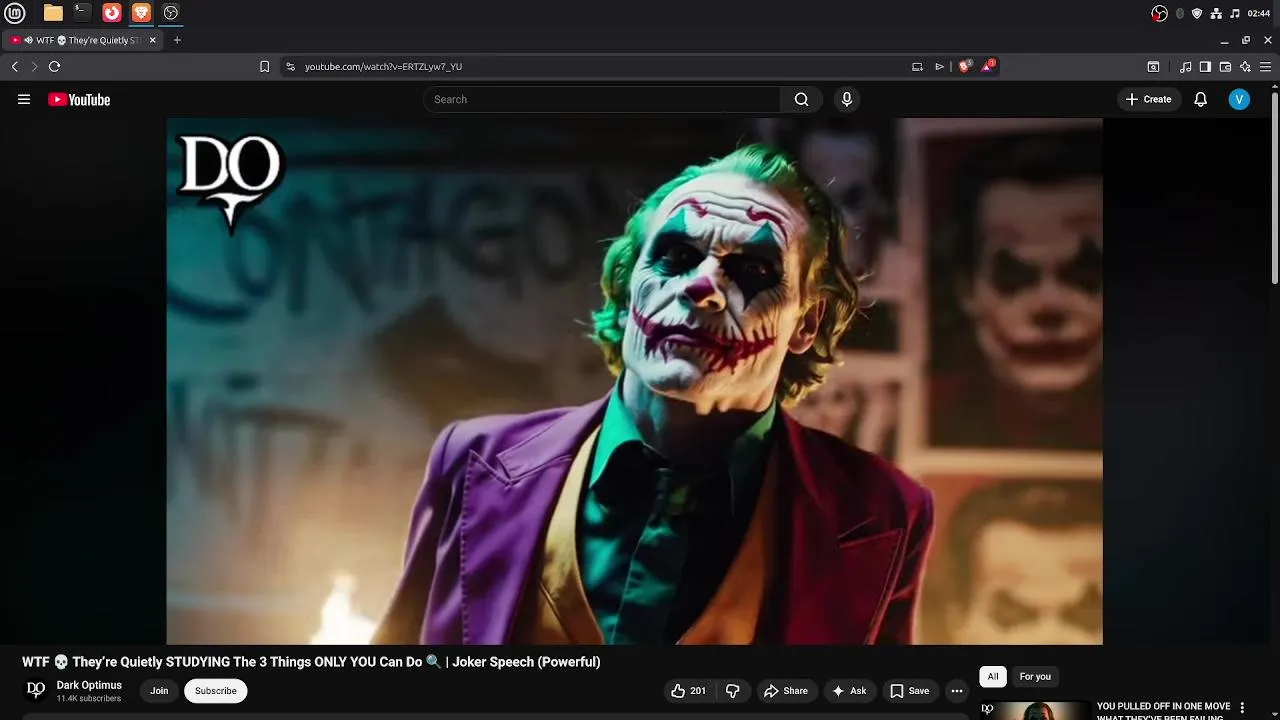Like the video with 201 likes
Image resolution: width=1280 pixels, height=720 pixels.
pyautogui.click(x=688, y=691)
